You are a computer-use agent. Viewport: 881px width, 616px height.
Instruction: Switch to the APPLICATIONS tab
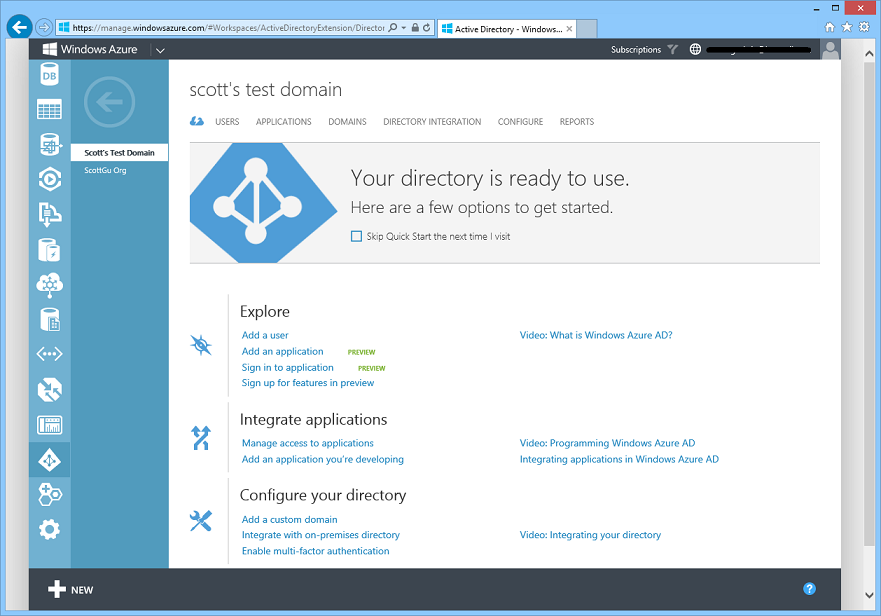tap(284, 121)
